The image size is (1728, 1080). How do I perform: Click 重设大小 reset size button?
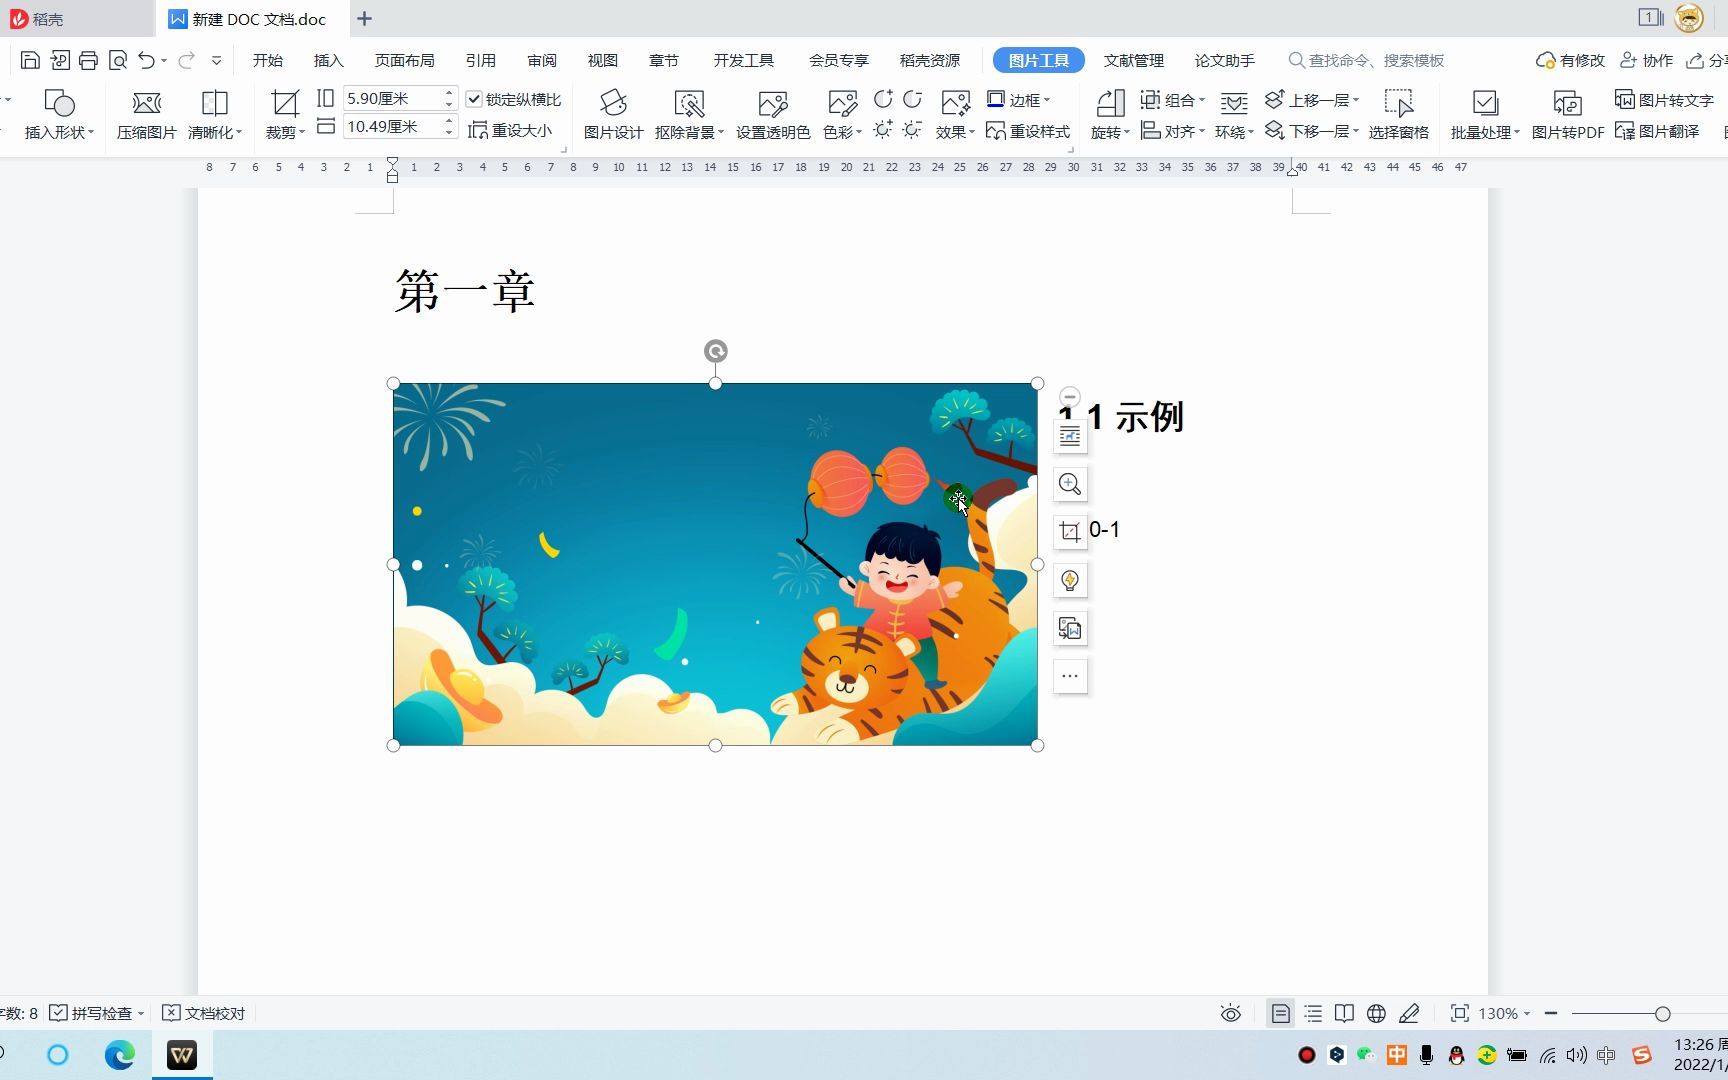[511, 130]
